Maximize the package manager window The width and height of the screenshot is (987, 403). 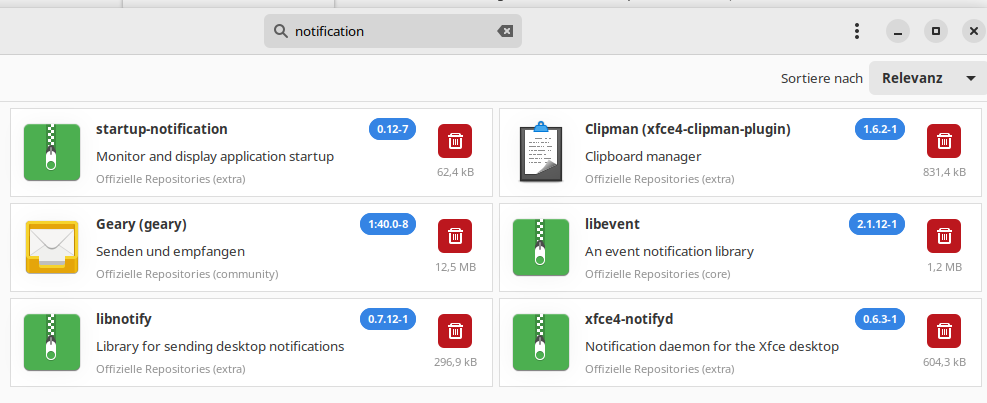click(x=936, y=31)
